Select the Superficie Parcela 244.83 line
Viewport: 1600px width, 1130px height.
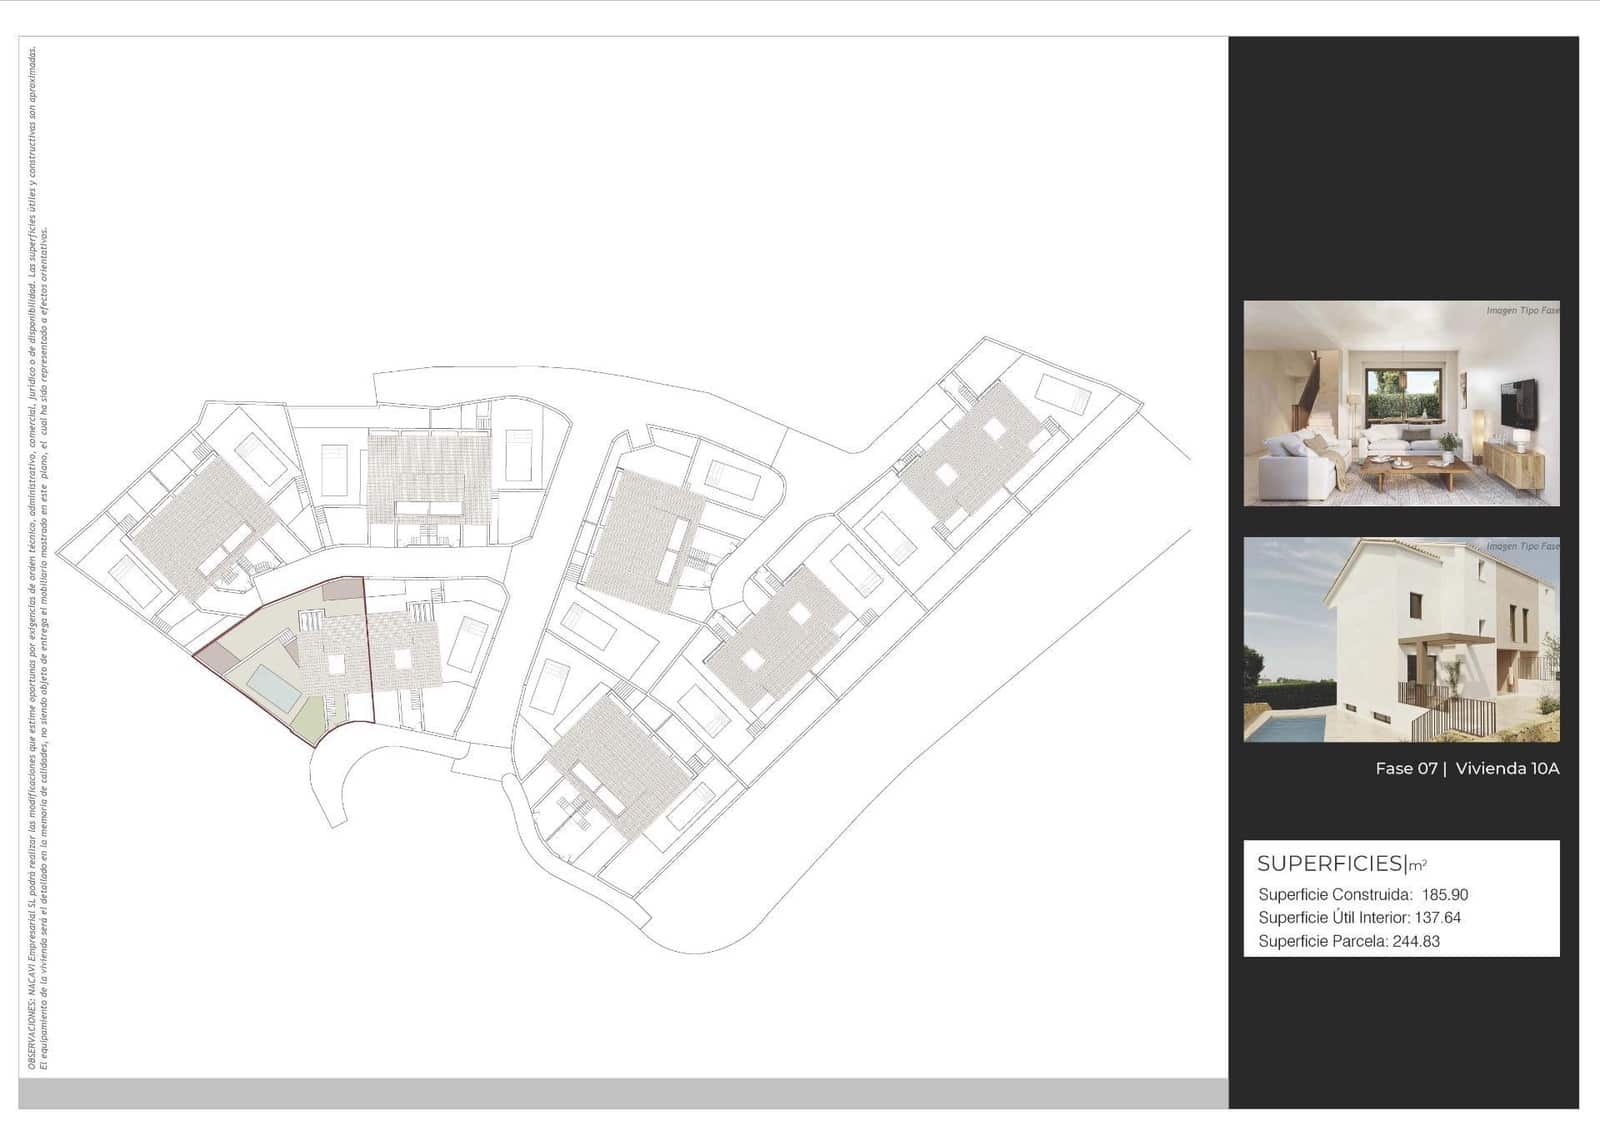[1348, 941]
